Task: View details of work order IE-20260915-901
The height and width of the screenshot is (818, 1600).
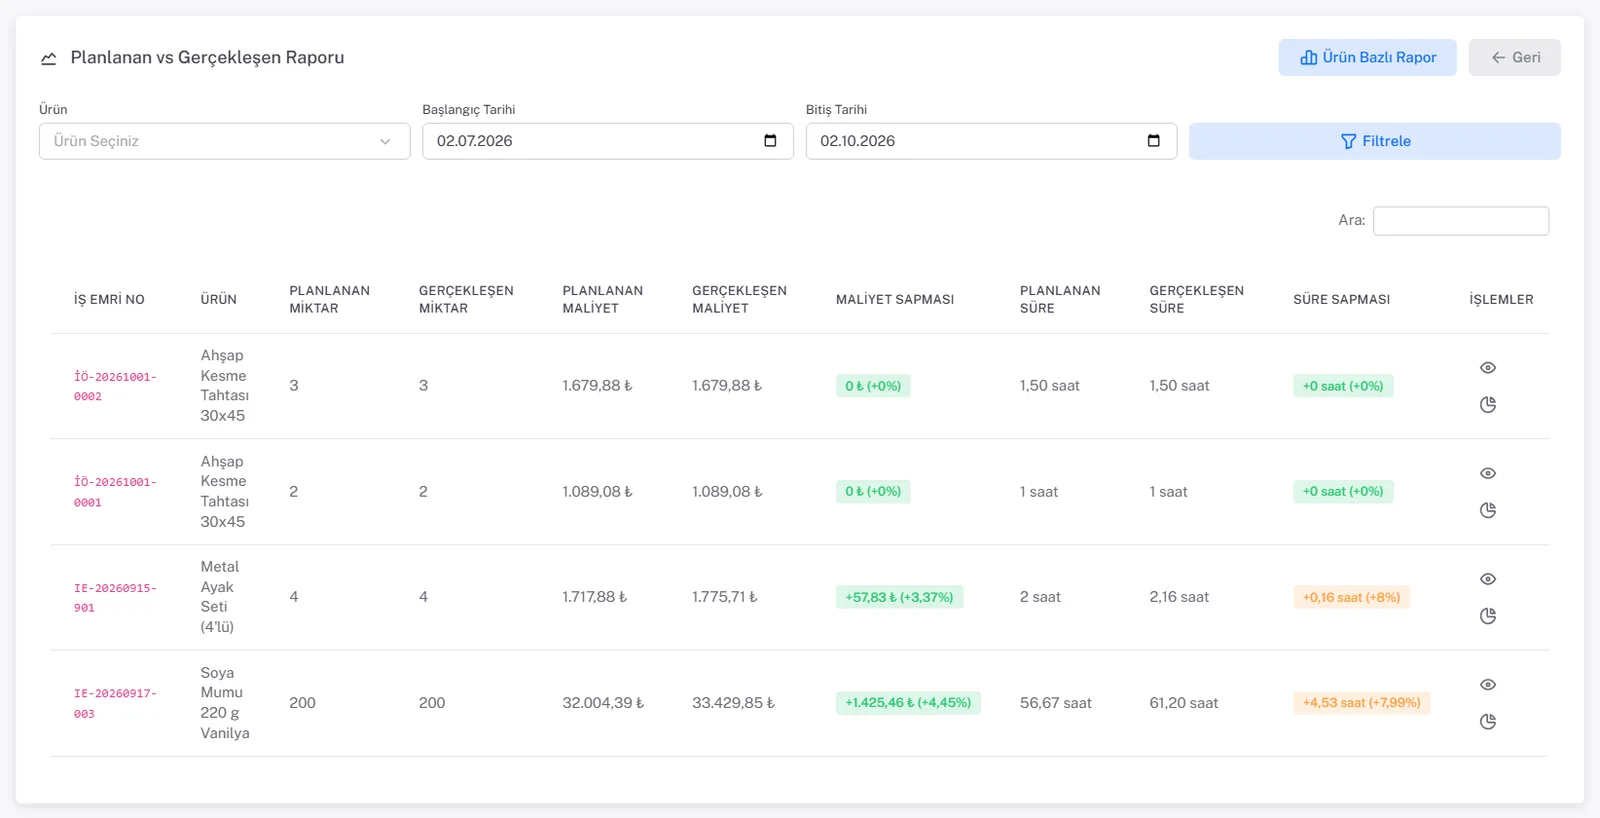Action: point(1488,579)
